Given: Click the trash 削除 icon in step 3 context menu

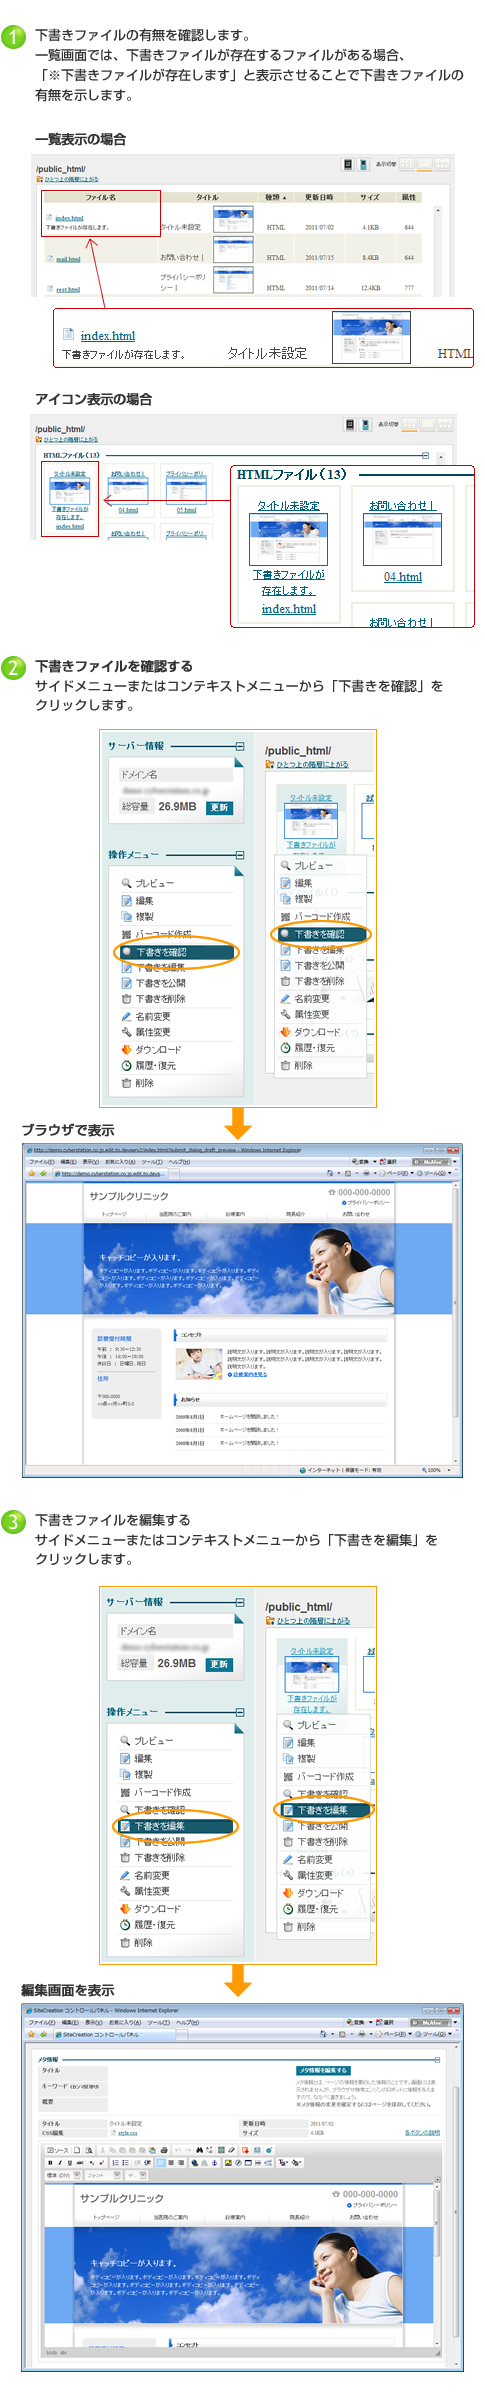Looking at the screenshot, I should (288, 1926).
